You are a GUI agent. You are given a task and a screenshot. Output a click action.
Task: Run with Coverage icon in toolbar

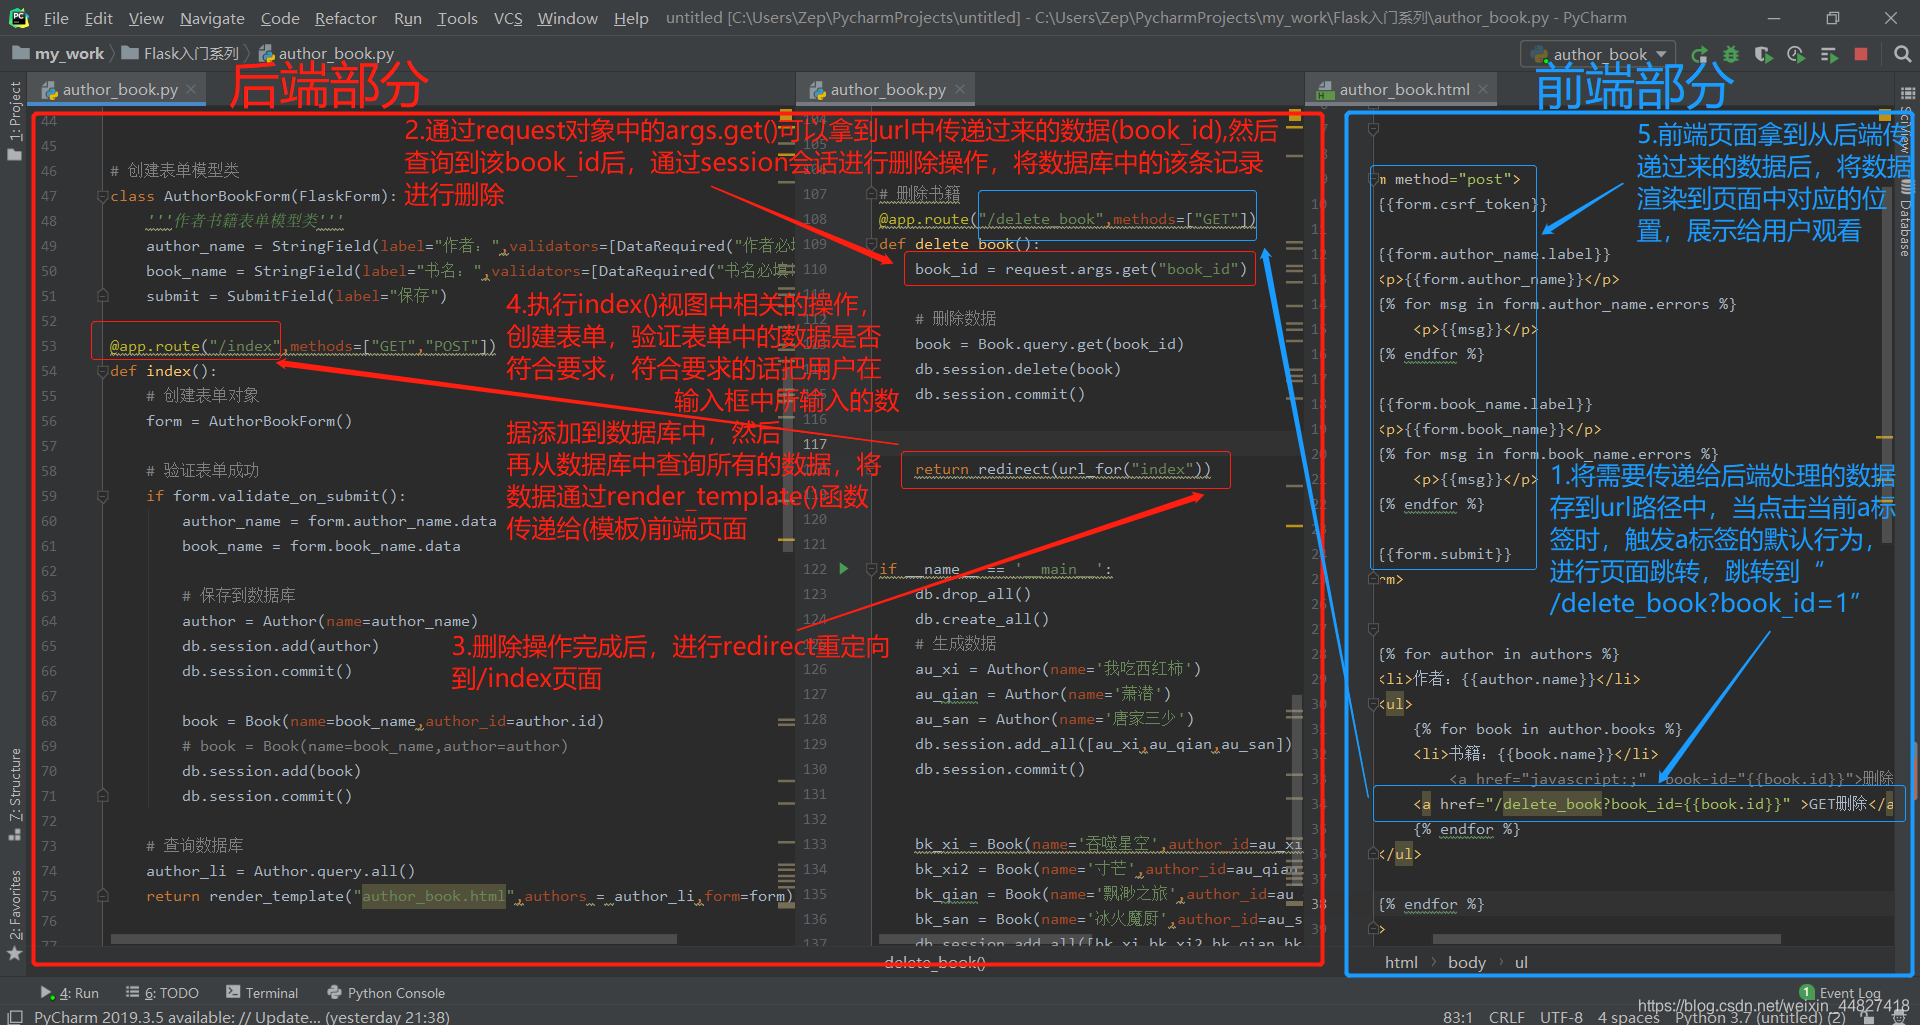1763,54
